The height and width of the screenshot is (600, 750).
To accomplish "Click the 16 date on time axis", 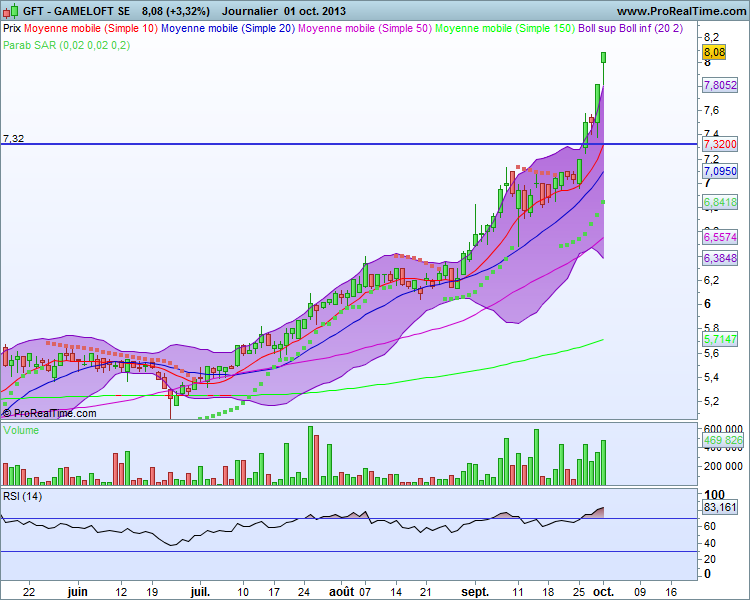I will pyautogui.click(x=671, y=592).
